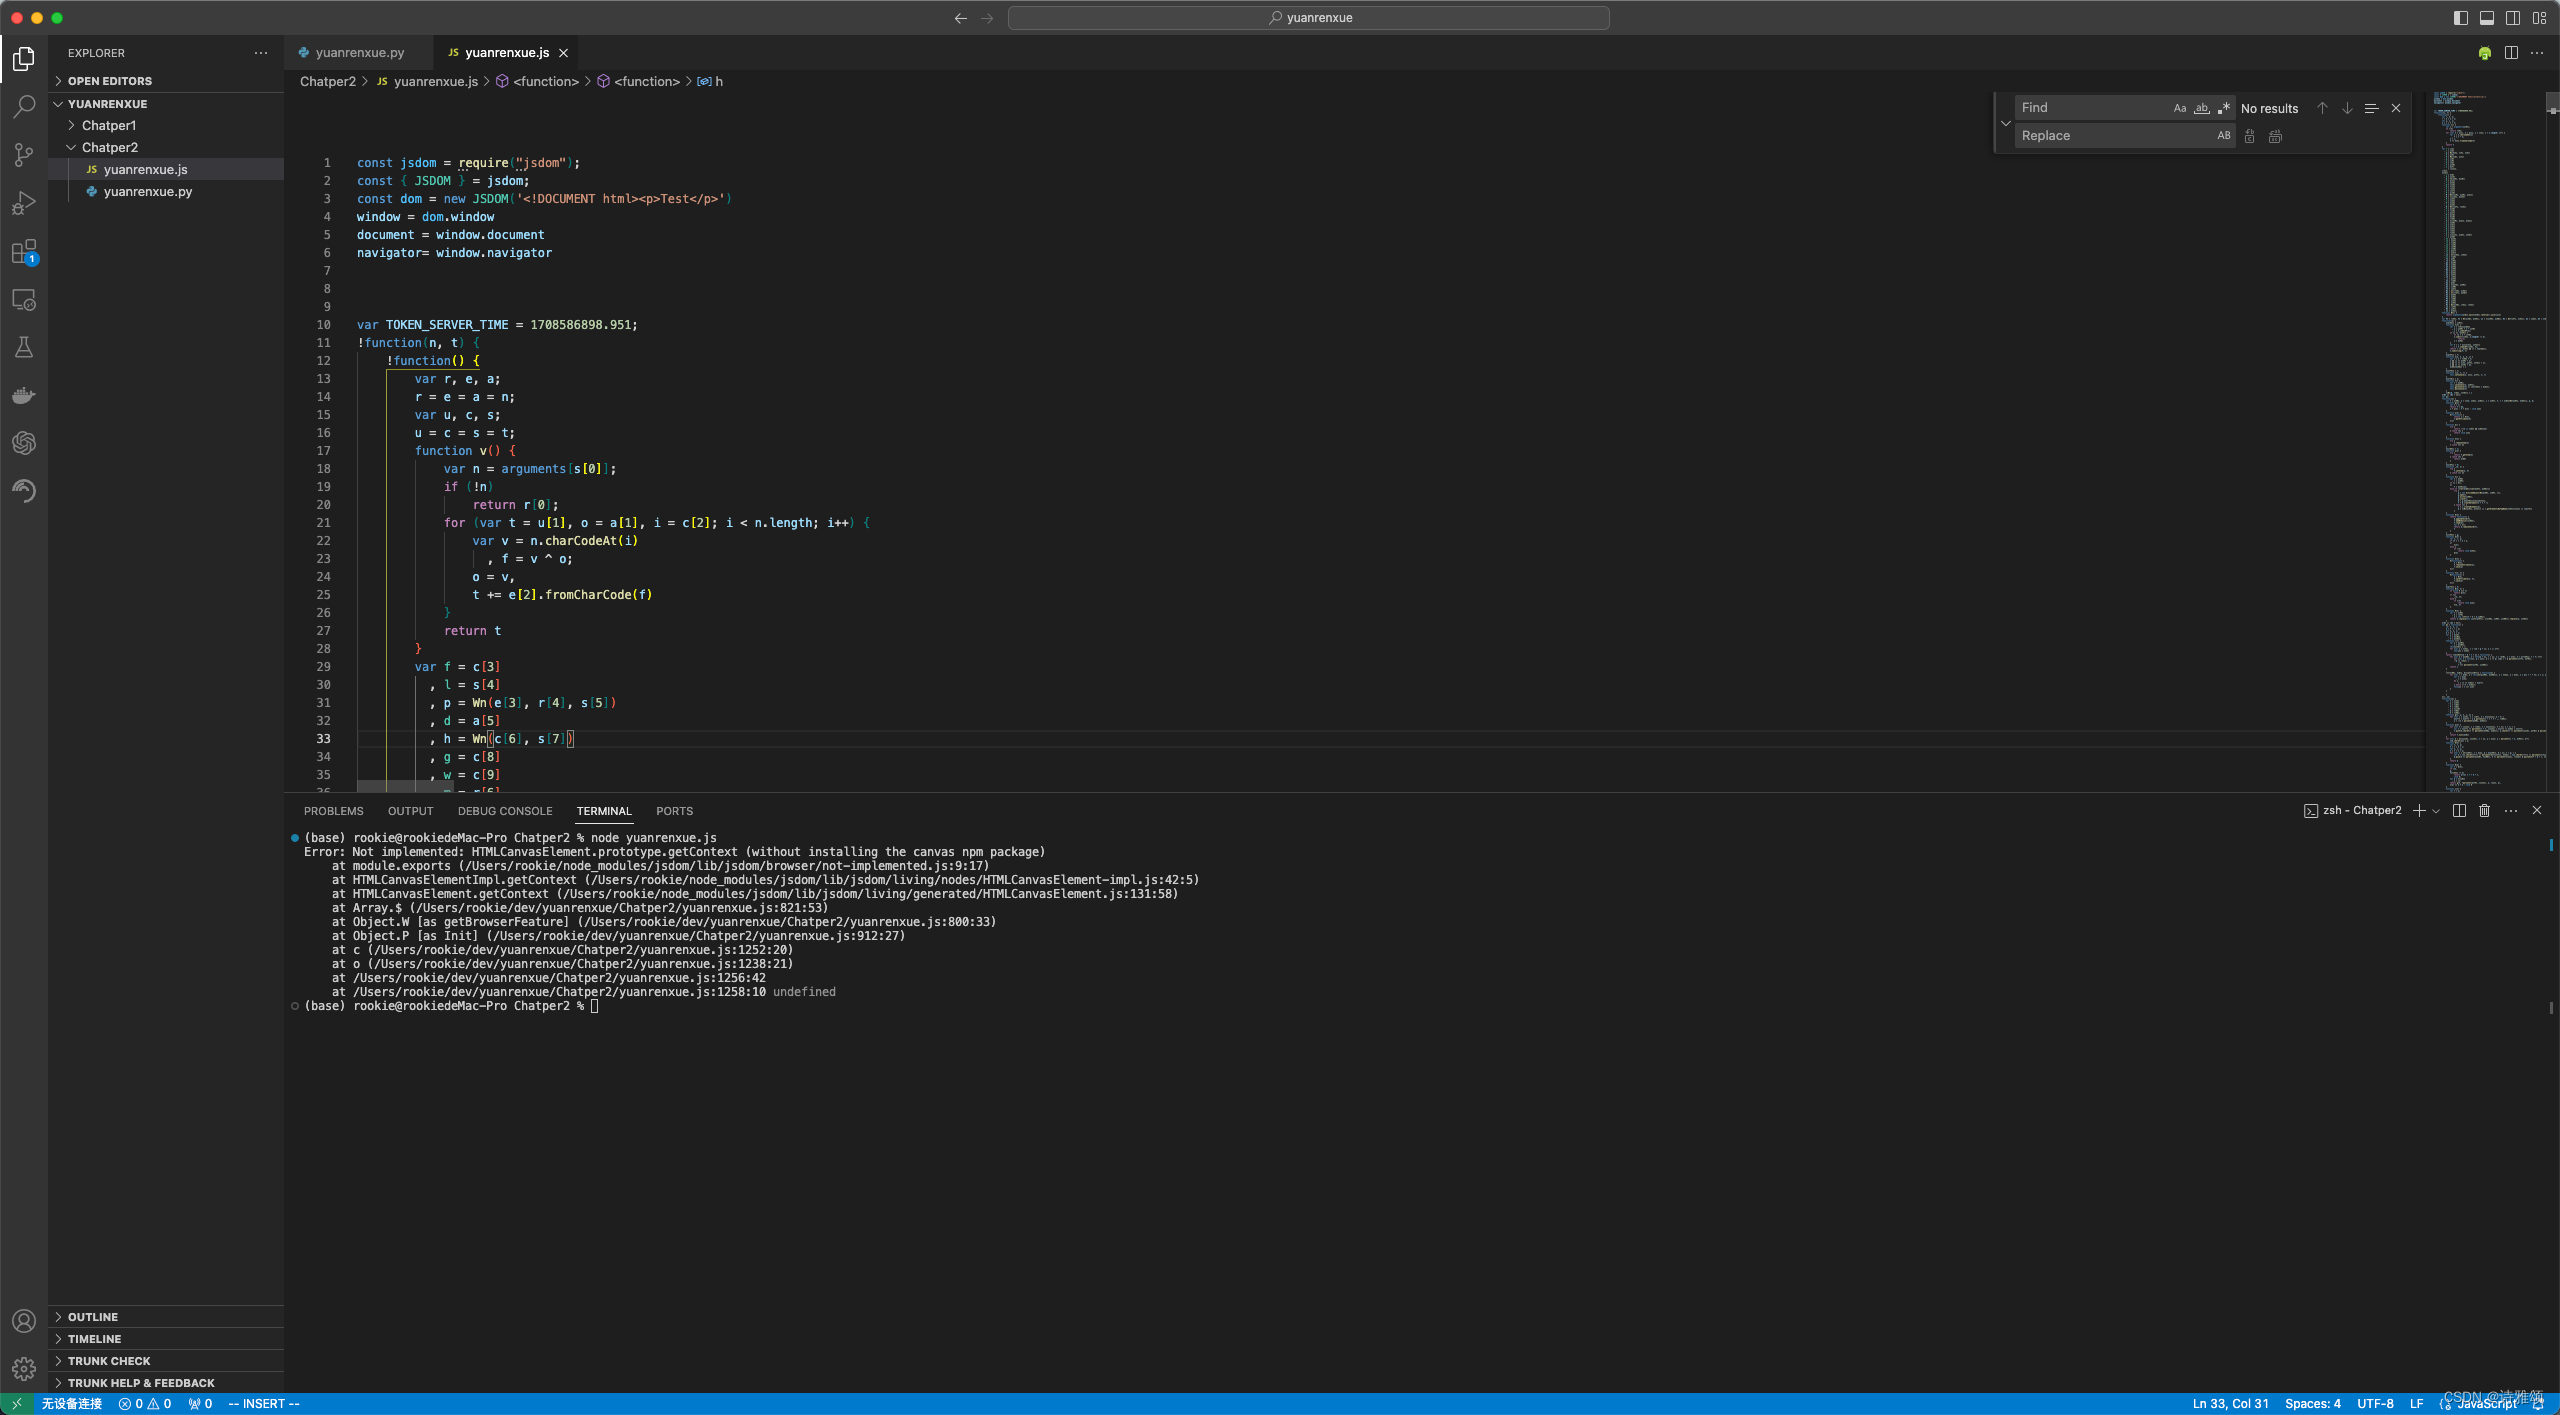Open the Manage gear settings
2560x1415 pixels.
click(x=24, y=1369)
